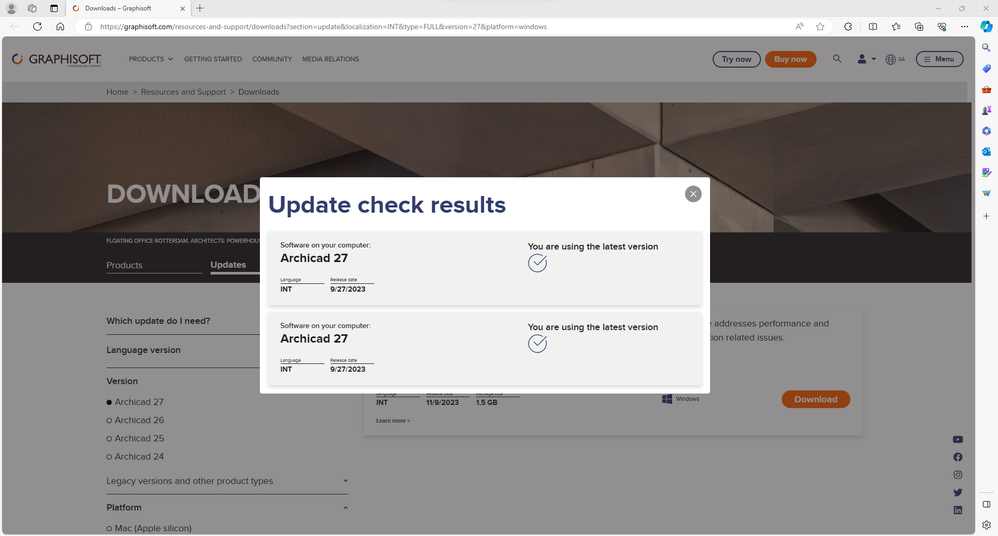Screen dimensions: 998x536
Task: Click the Try now button
Action: tap(736, 59)
